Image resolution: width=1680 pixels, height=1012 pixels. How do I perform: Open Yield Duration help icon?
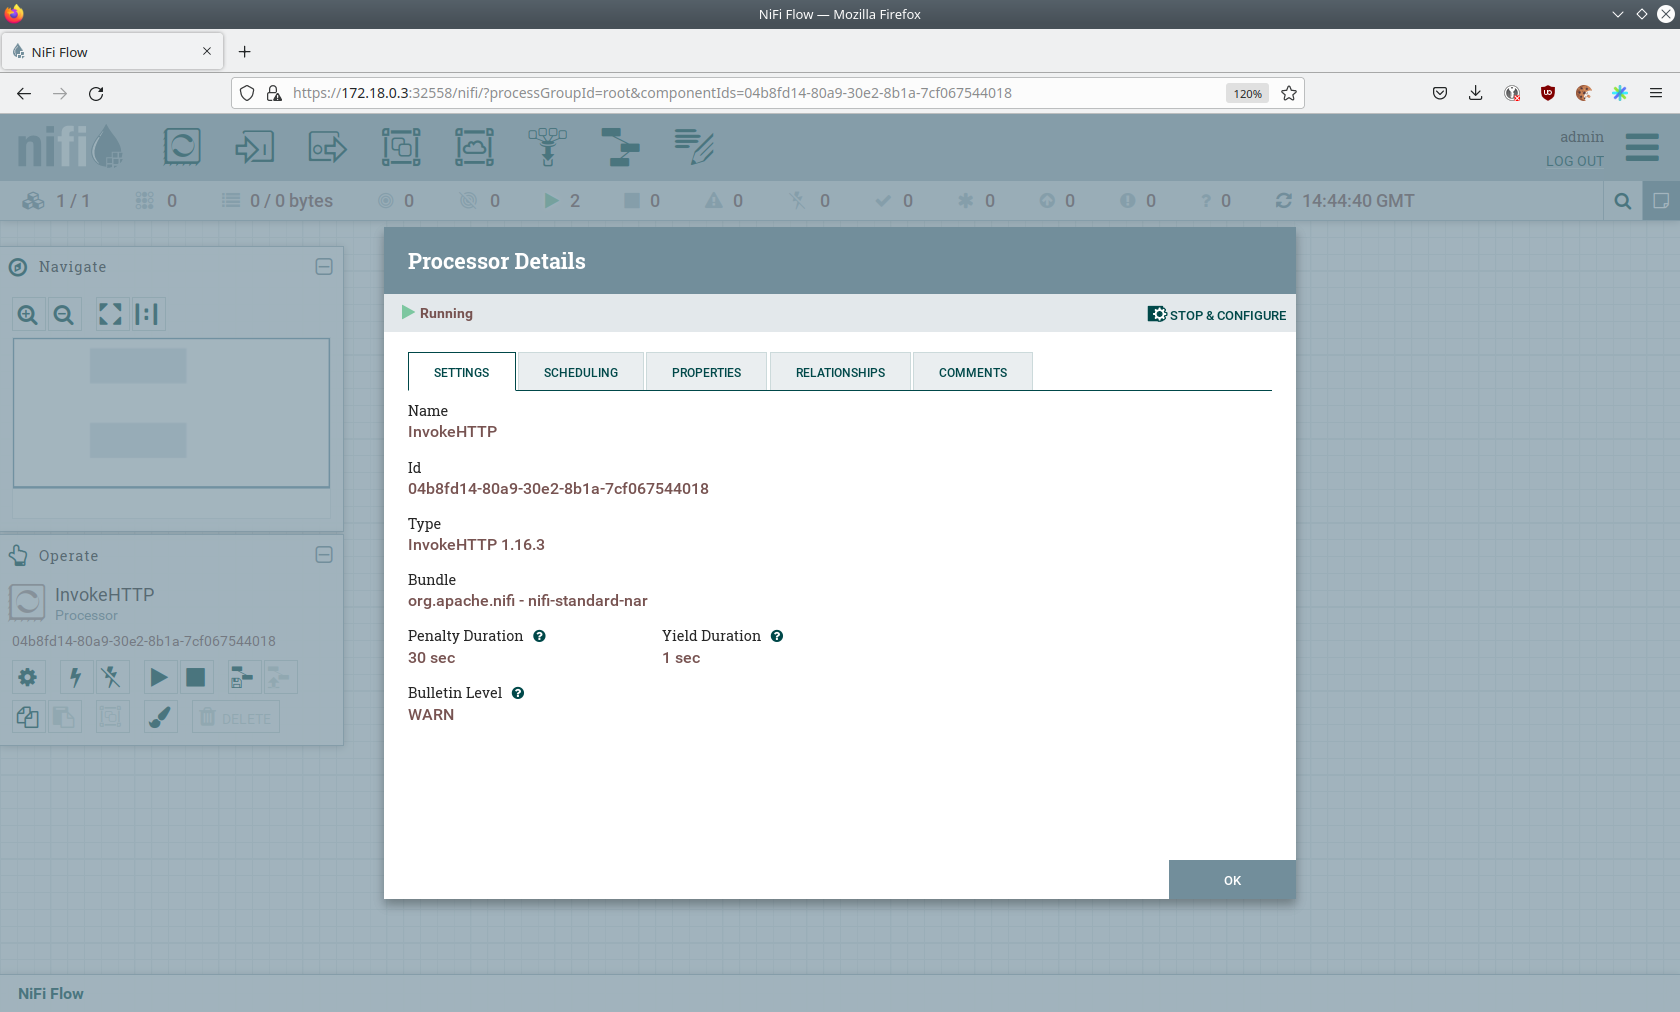coord(777,636)
